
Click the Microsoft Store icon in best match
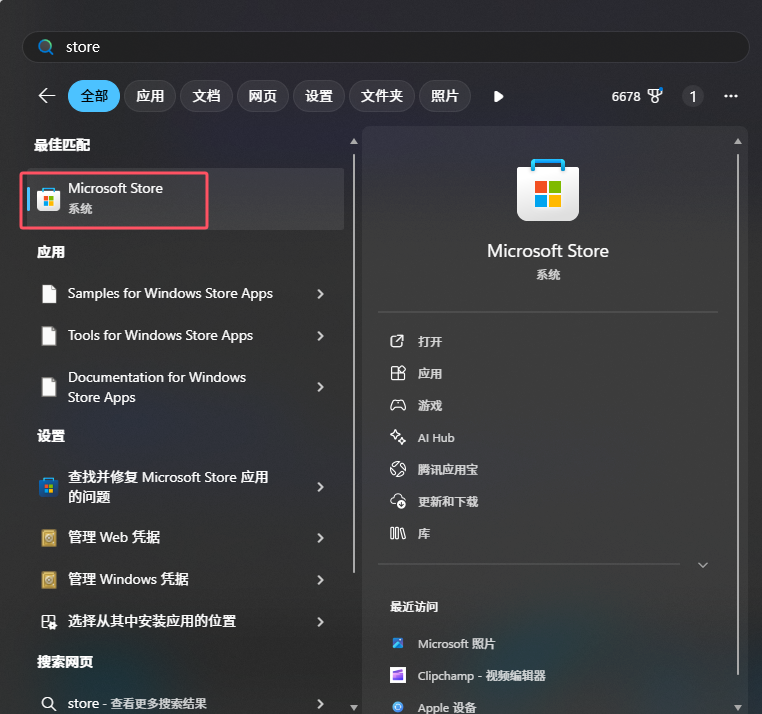(x=49, y=199)
